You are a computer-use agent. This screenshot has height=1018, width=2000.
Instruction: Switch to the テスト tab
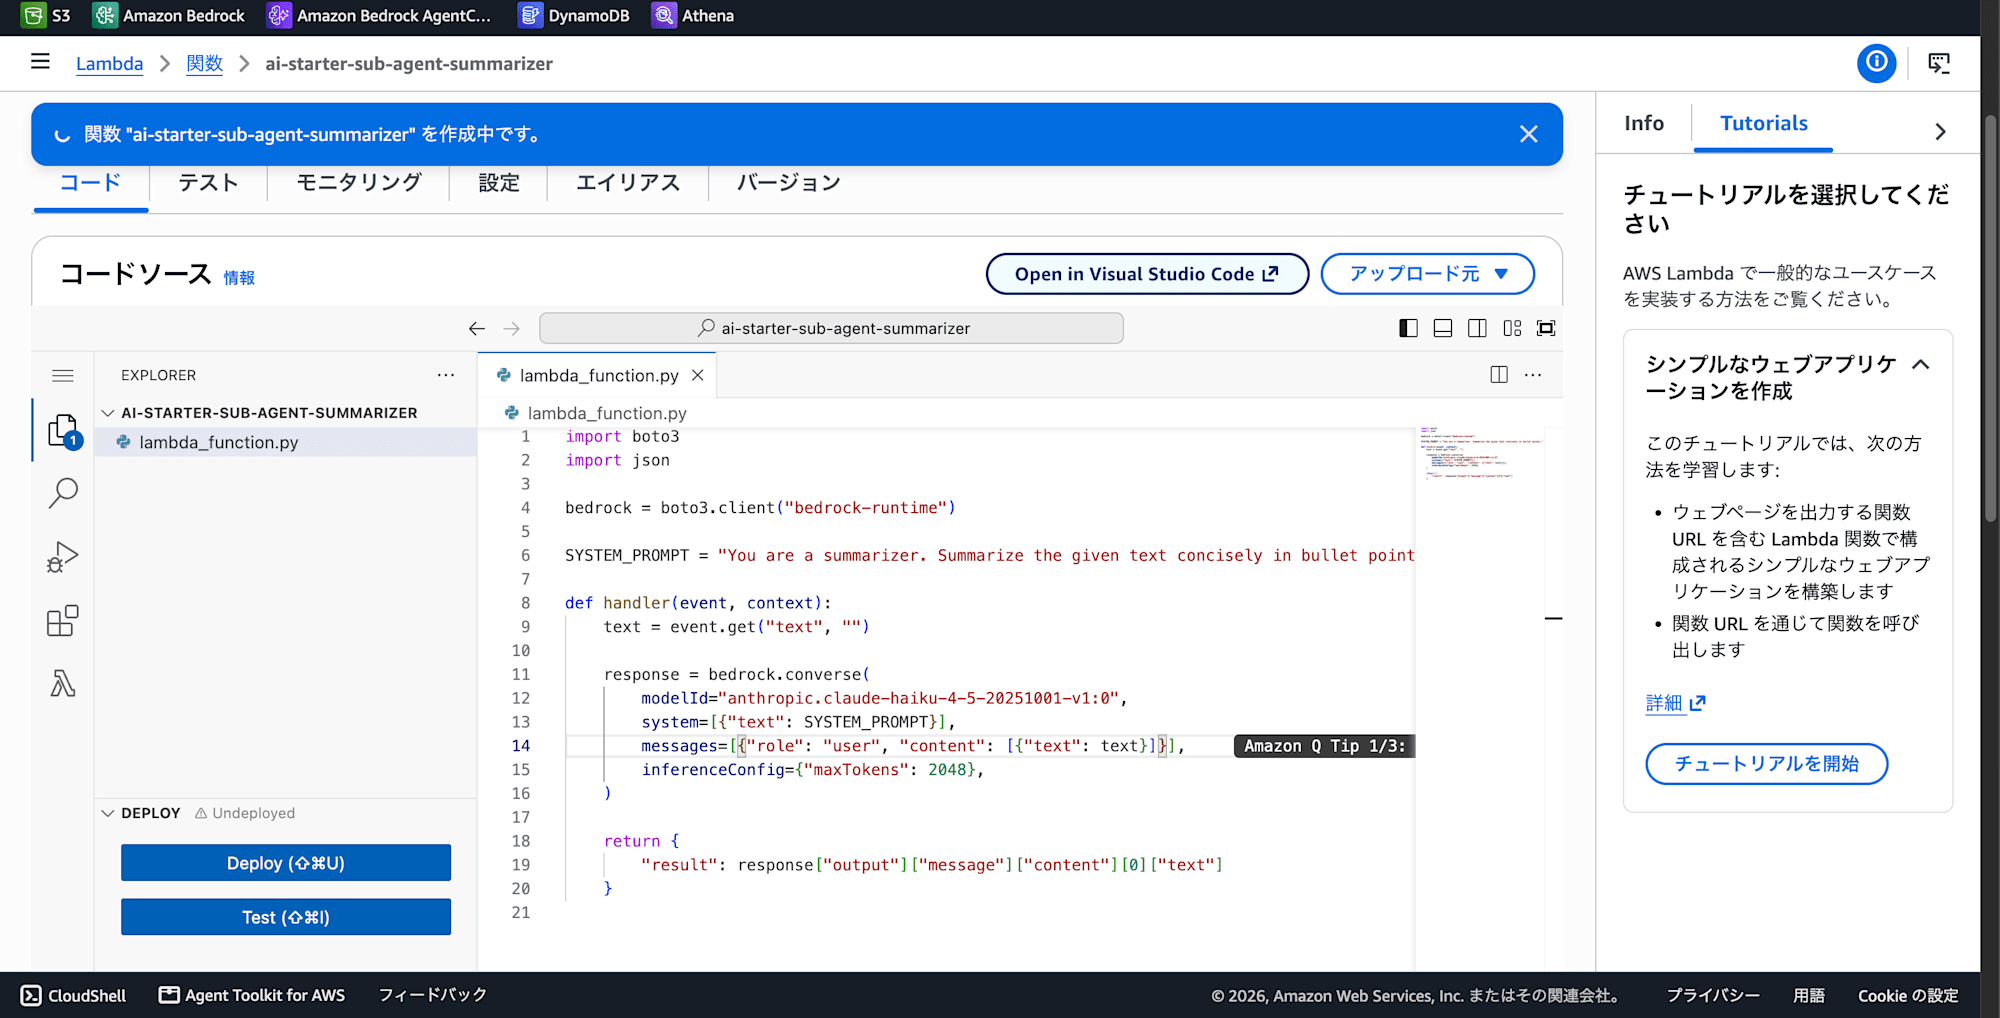point(208,182)
